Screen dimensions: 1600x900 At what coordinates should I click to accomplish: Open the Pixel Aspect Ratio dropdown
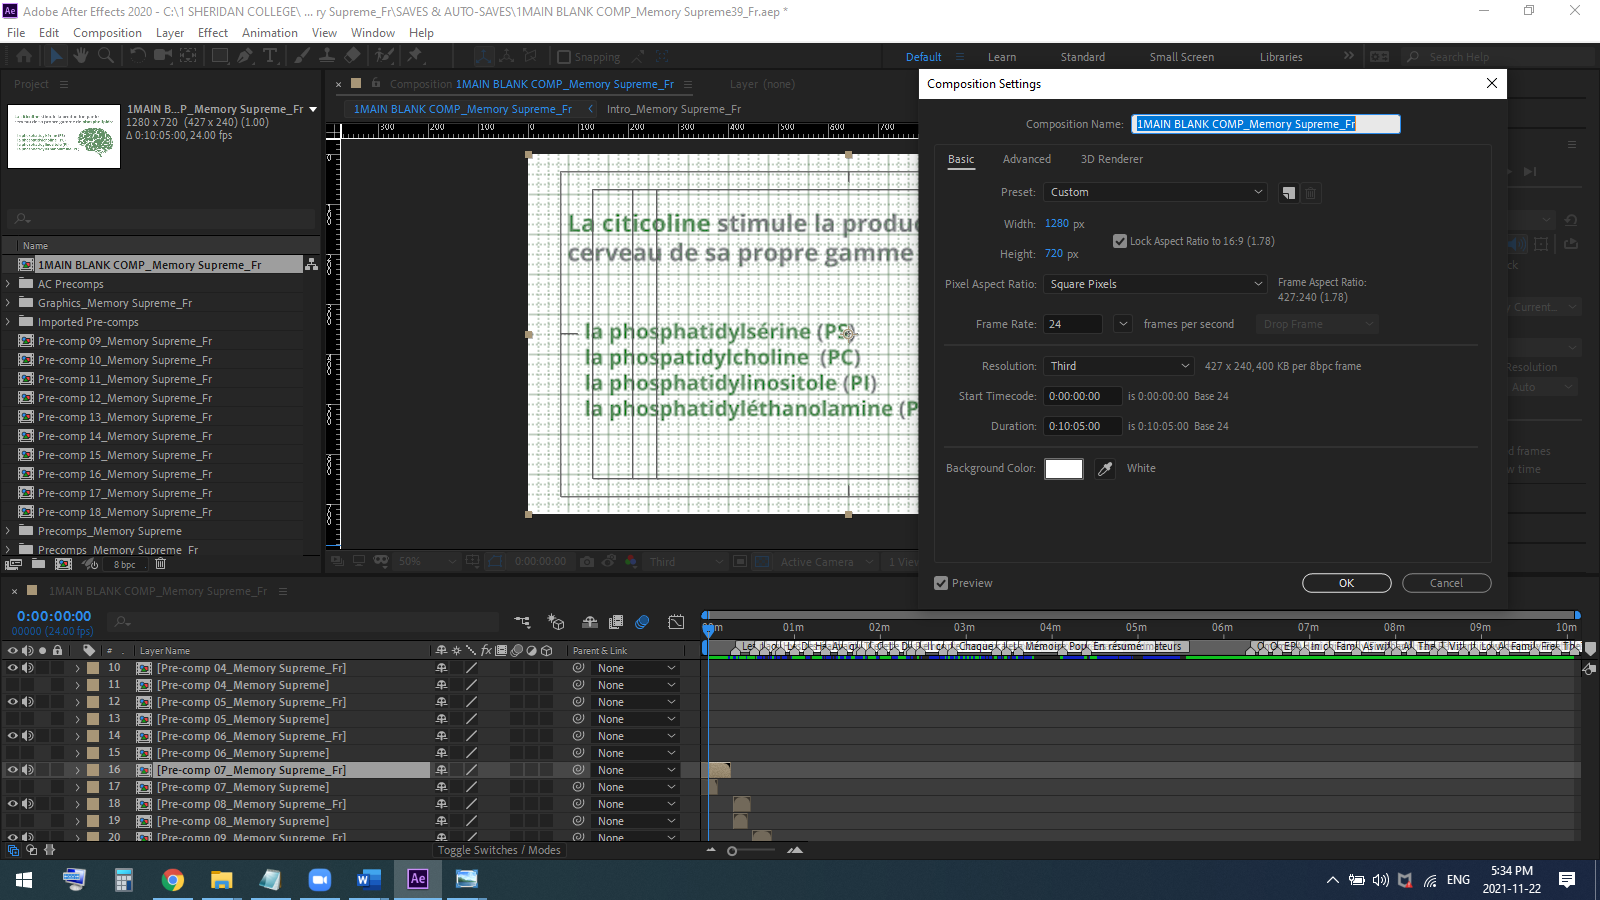(x=1154, y=284)
